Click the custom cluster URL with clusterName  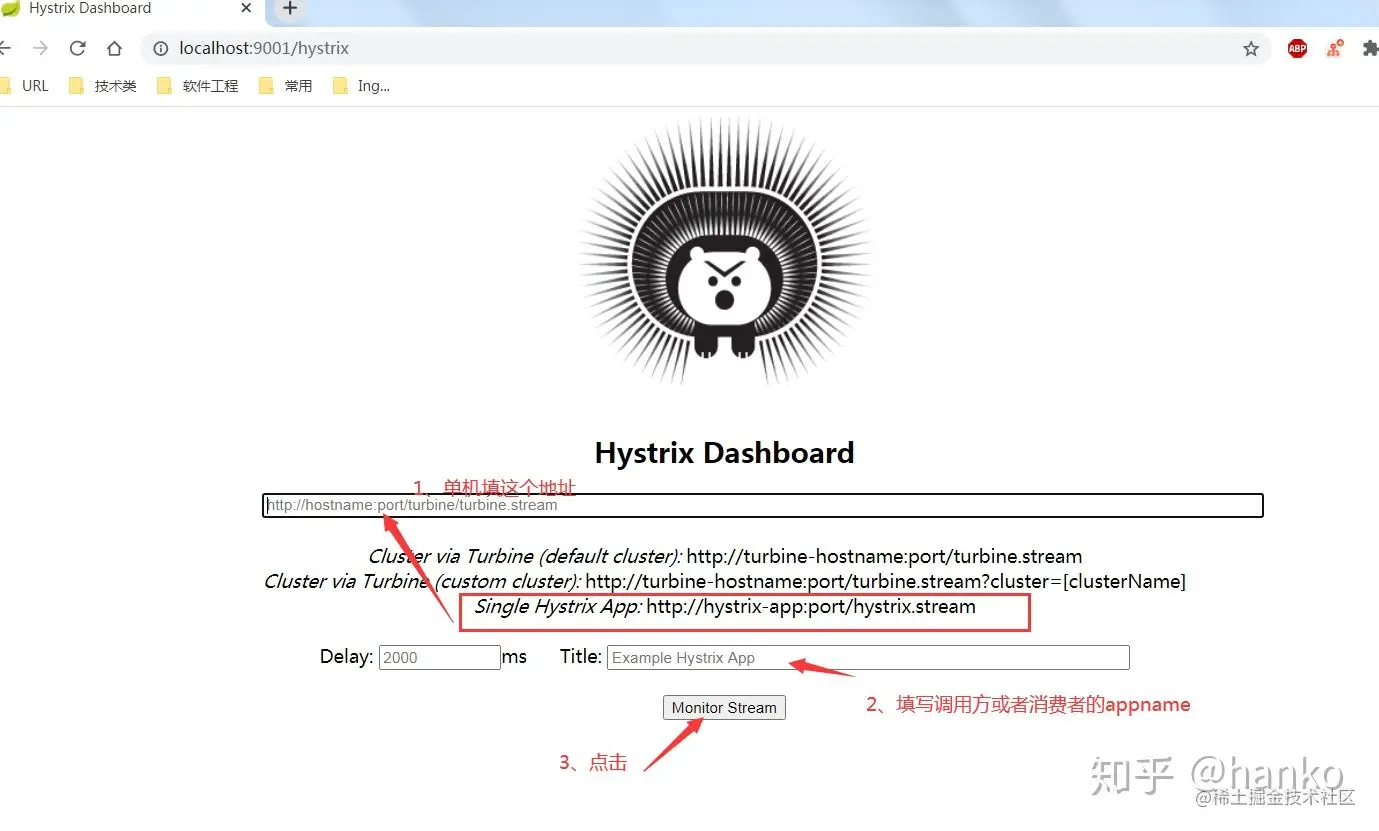coord(885,581)
